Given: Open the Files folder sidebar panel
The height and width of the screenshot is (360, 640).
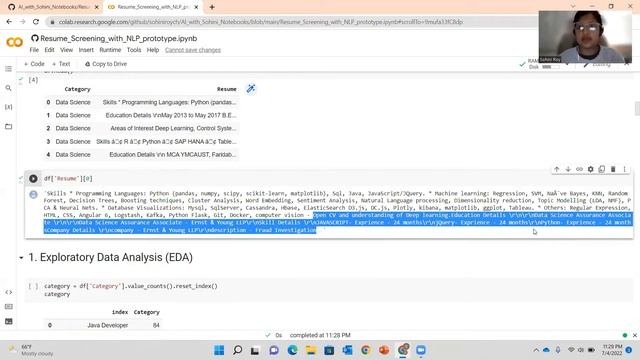Looking at the screenshot, I should coord(9,127).
